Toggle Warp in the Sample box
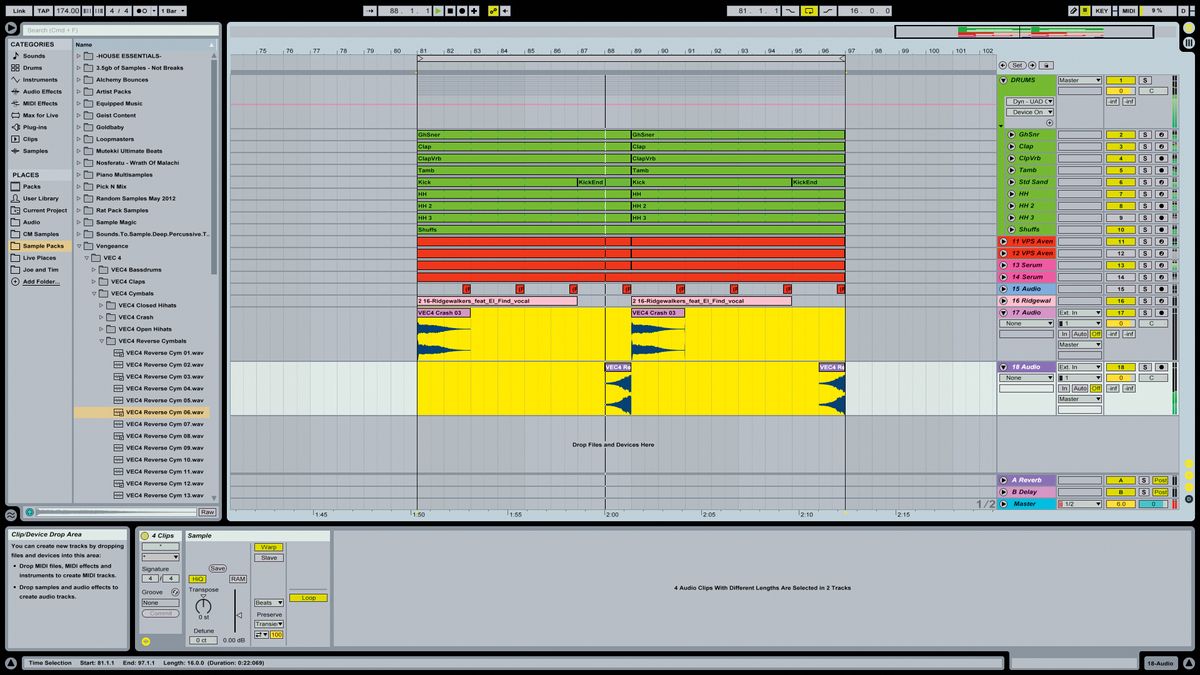1200x675 pixels. tap(268, 547)
